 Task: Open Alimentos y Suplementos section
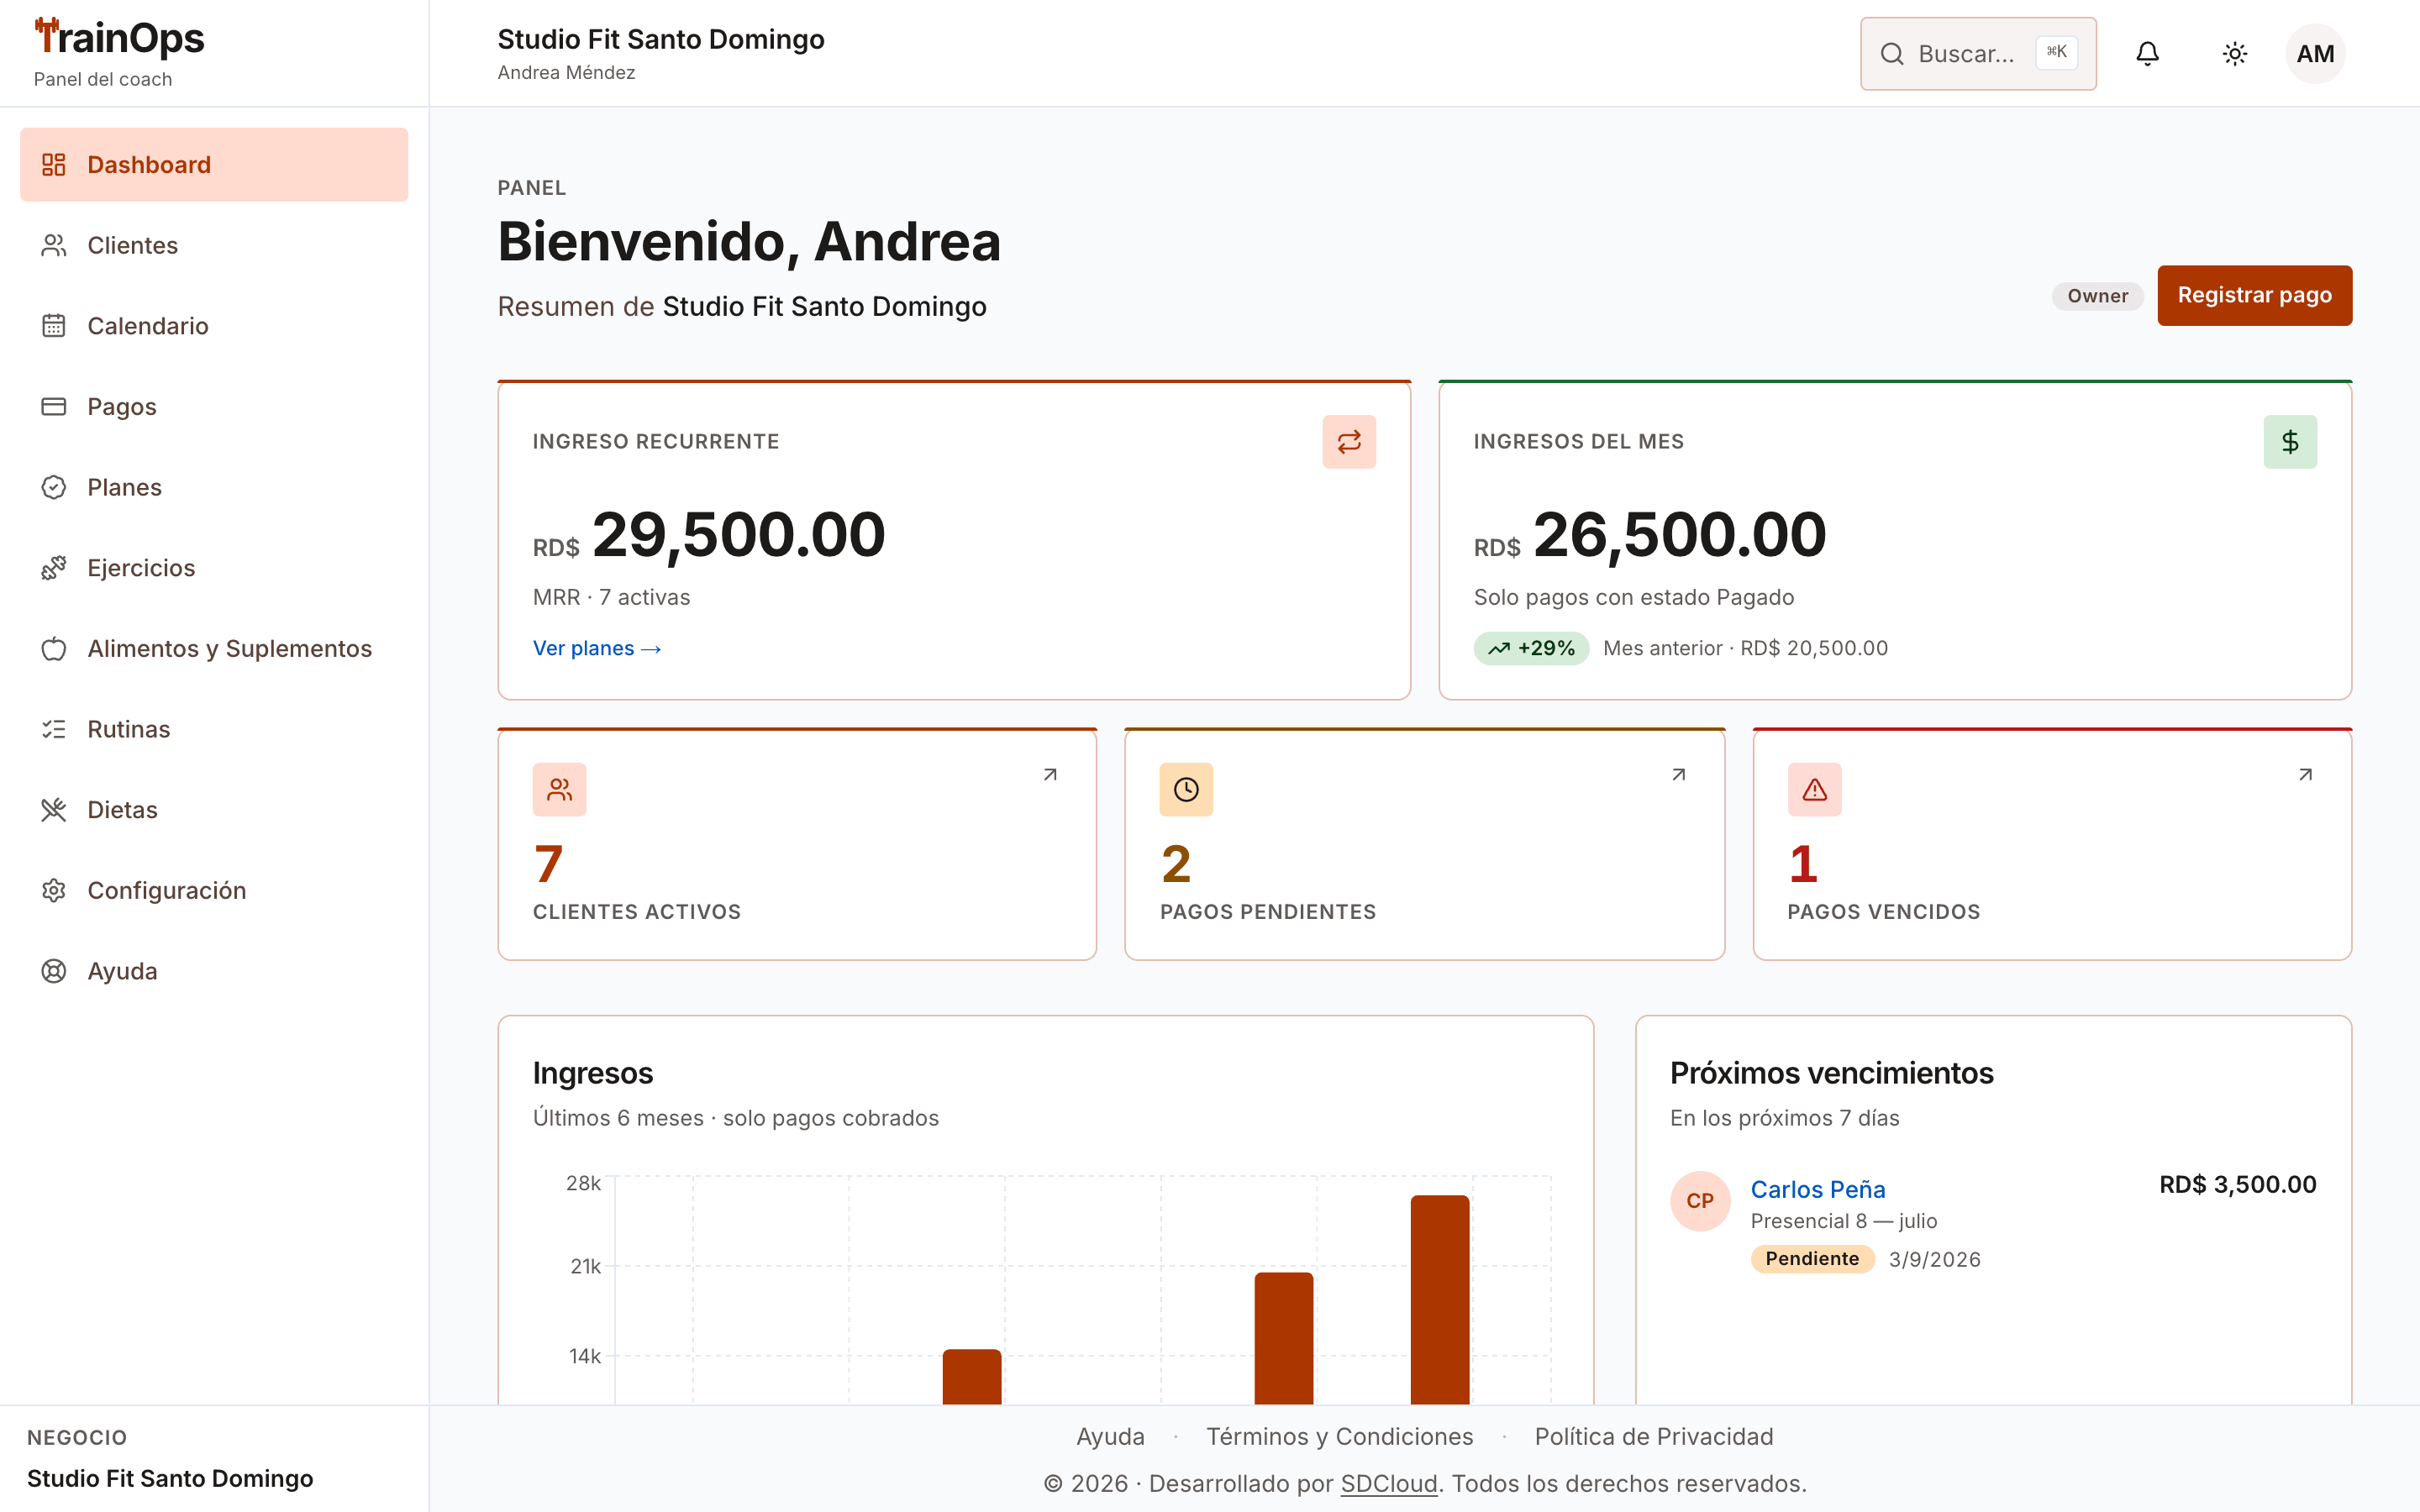214,649
